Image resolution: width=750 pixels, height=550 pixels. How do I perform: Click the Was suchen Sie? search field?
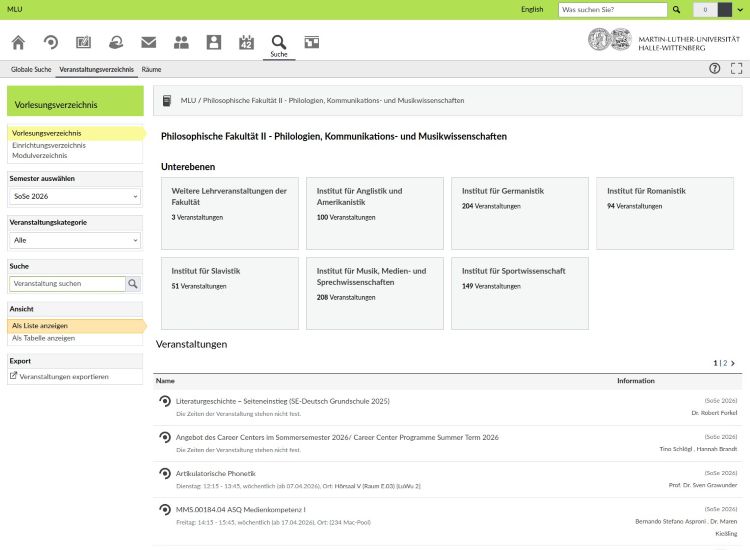click(x=612, y=10)
